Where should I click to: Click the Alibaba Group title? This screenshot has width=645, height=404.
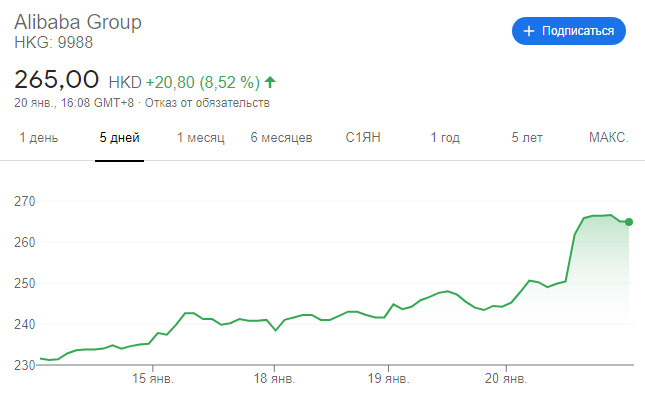(x=78, y=22)
